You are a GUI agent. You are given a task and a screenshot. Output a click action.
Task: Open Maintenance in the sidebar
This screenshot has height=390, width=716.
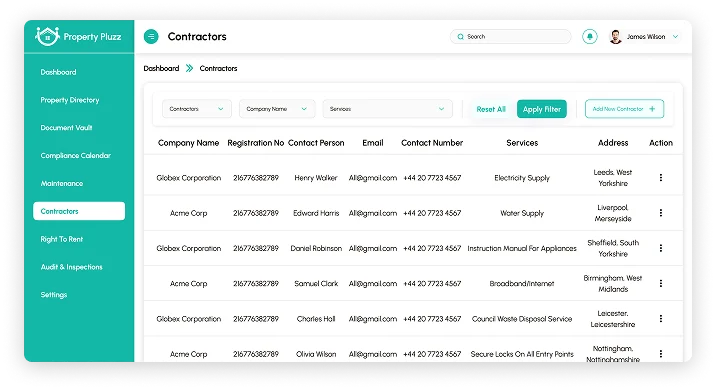[62, 184]
